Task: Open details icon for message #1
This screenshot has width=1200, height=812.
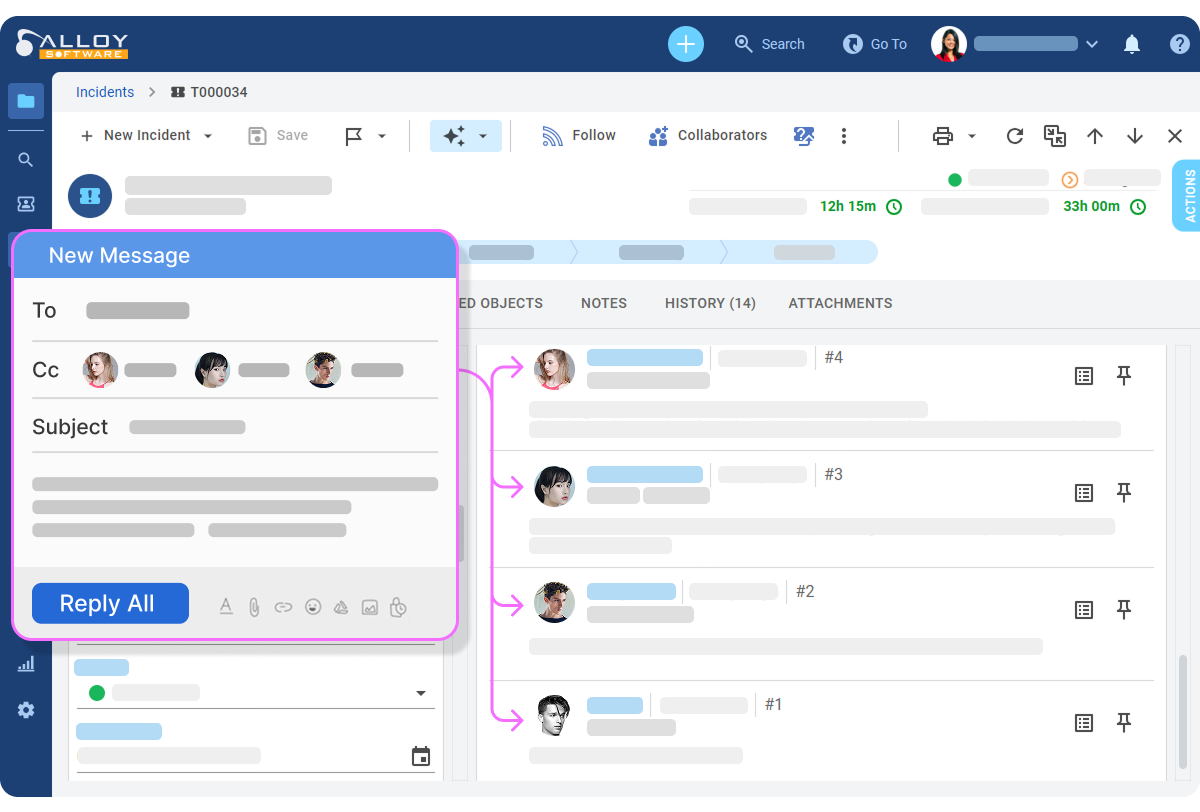Action: pos(1084,723)
